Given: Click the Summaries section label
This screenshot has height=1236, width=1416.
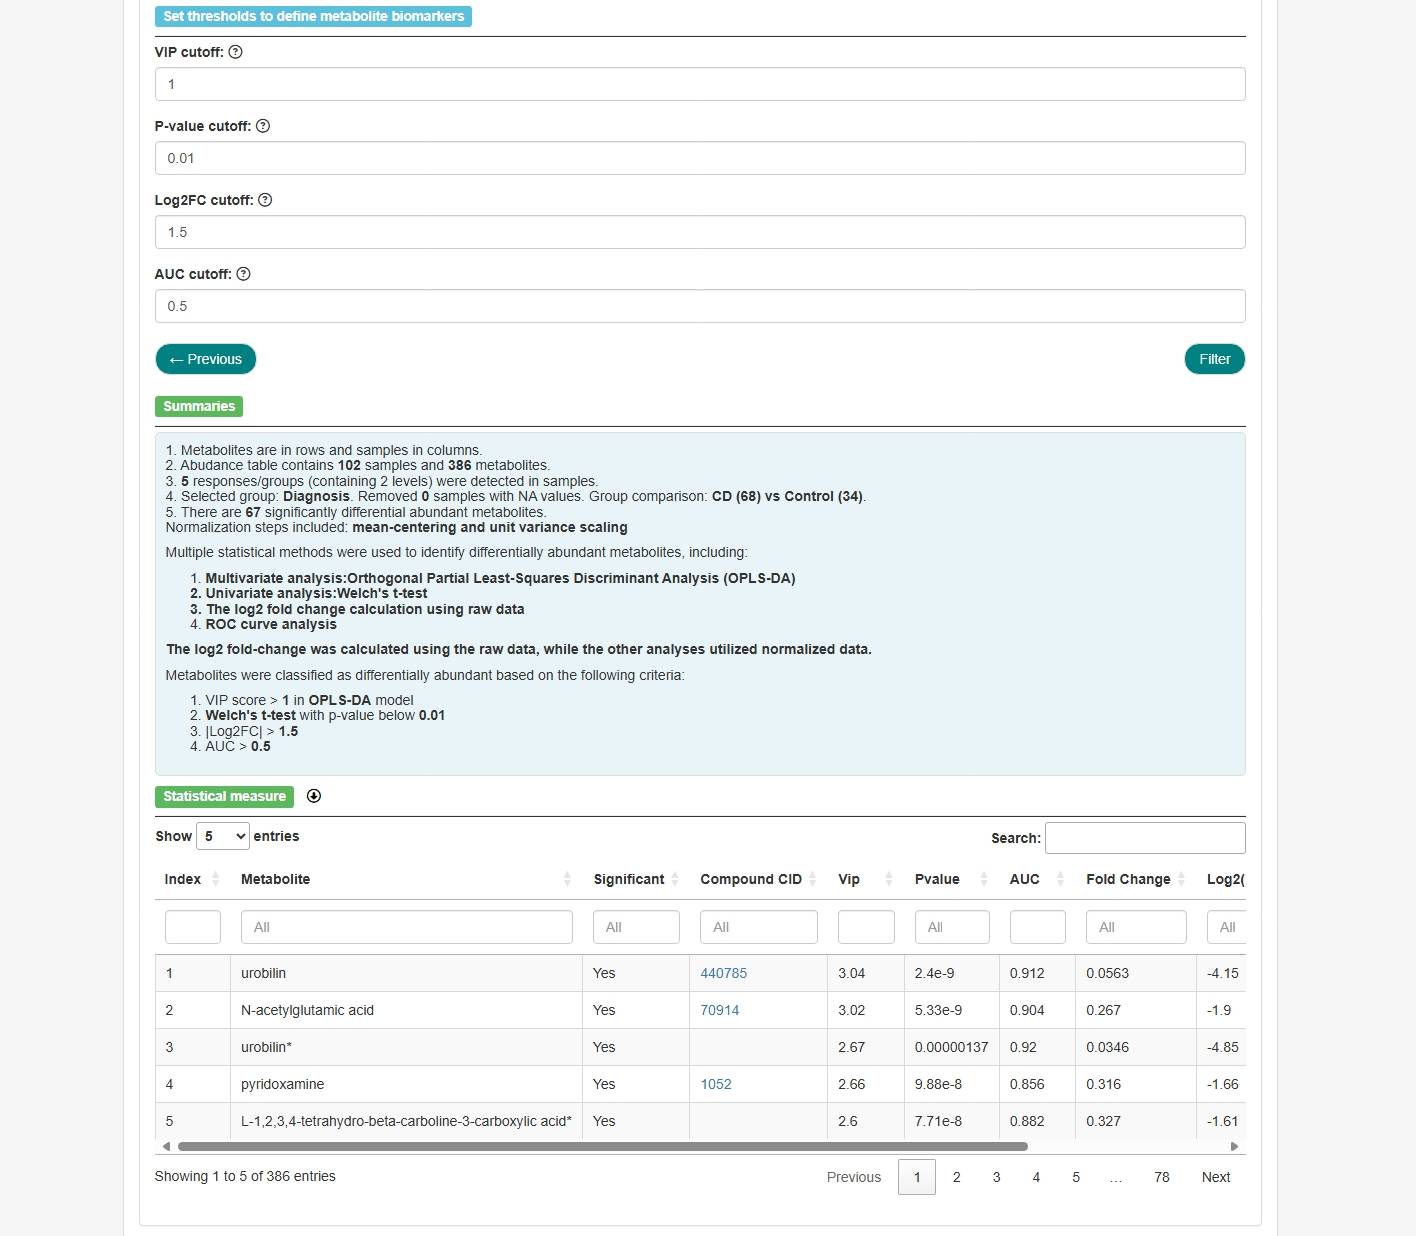Looking at the screenshot, I should [199, 406].
